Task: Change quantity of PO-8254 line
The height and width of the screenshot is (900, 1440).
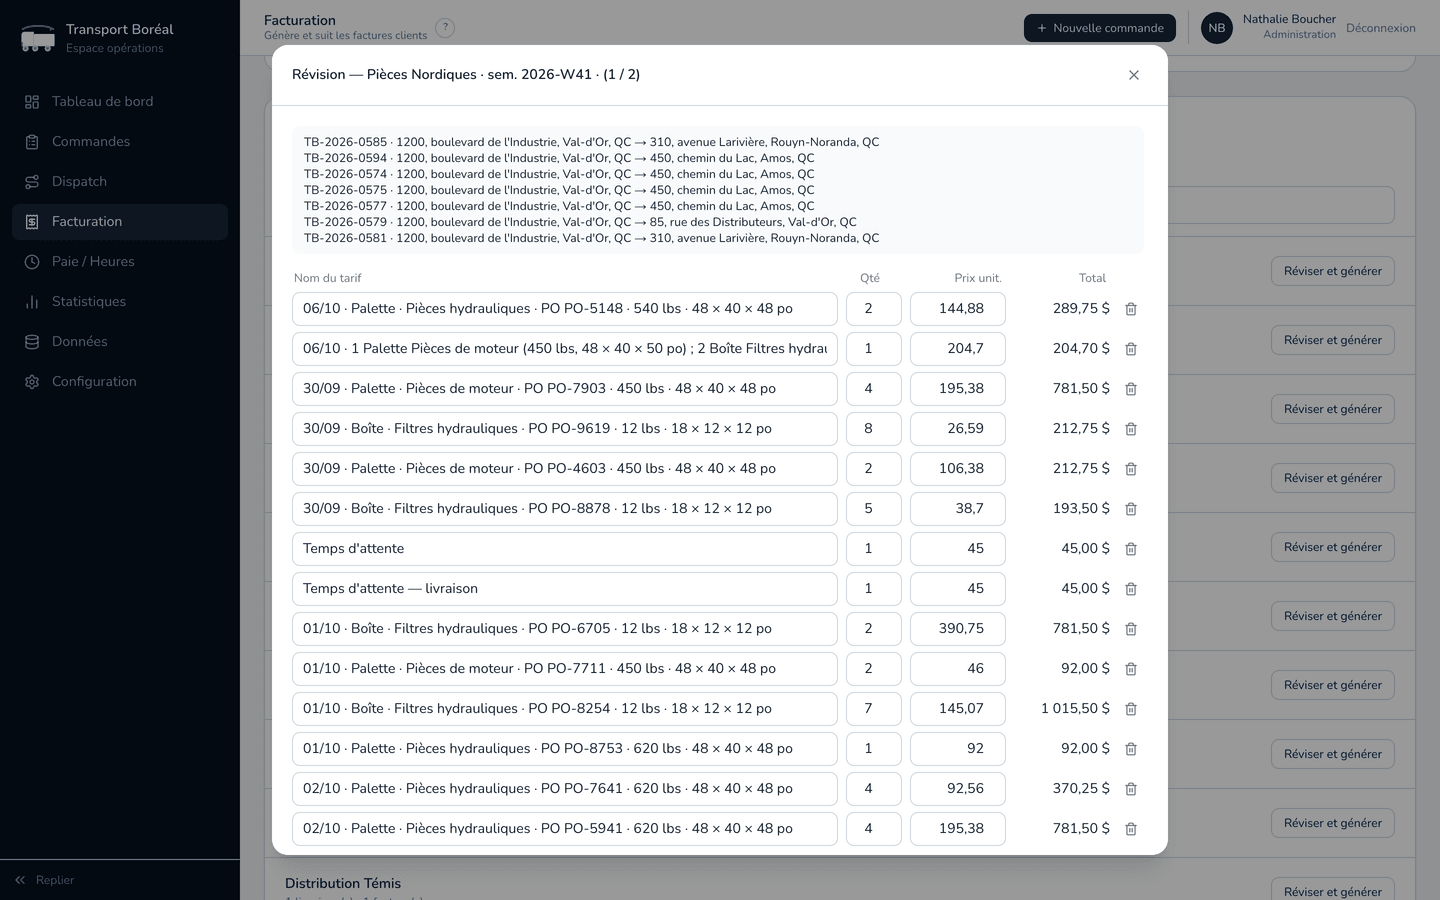Action: coord(874,709)
